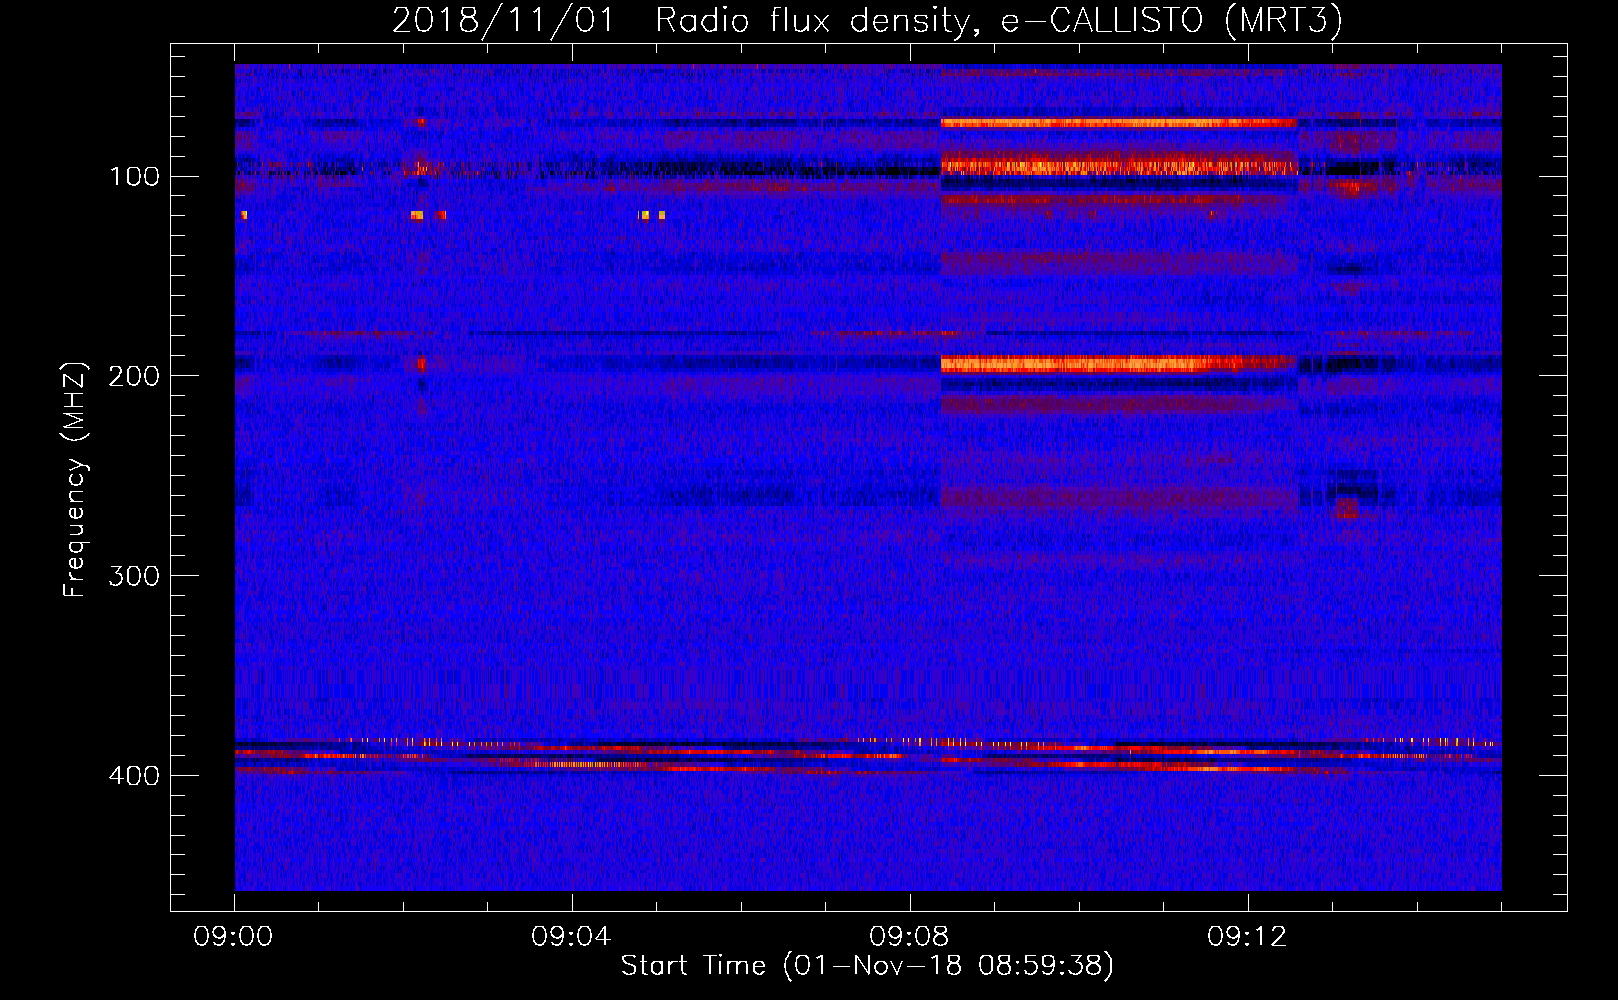
Task: Click the 09:04 time tick label
Action: coord(571,937)
